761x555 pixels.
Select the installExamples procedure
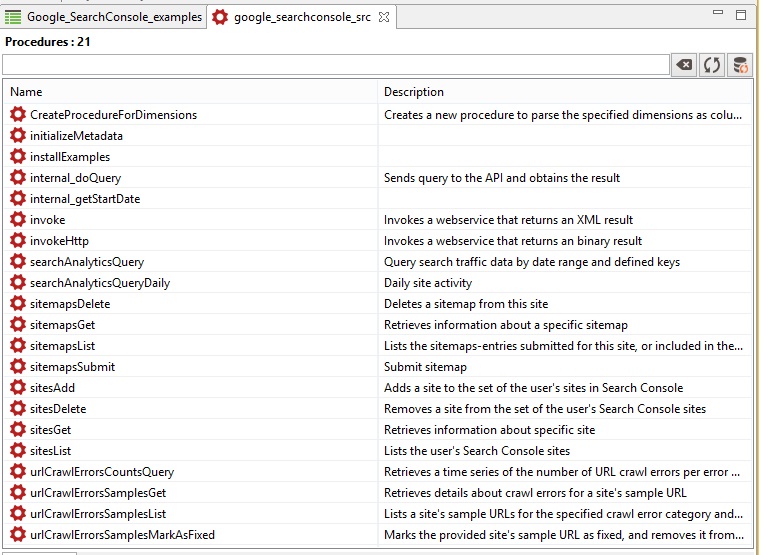tap(70, 157)
